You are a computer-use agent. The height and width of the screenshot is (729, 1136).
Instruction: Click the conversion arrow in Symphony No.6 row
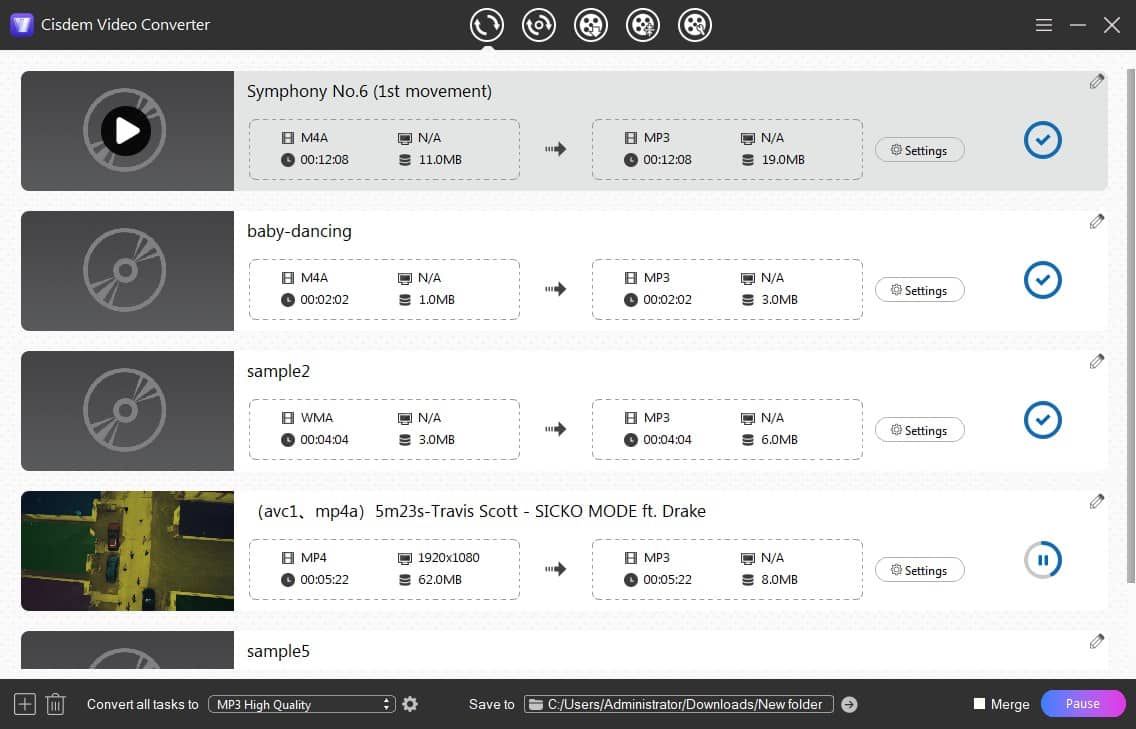pyautogui.click(x=556, y=149)
